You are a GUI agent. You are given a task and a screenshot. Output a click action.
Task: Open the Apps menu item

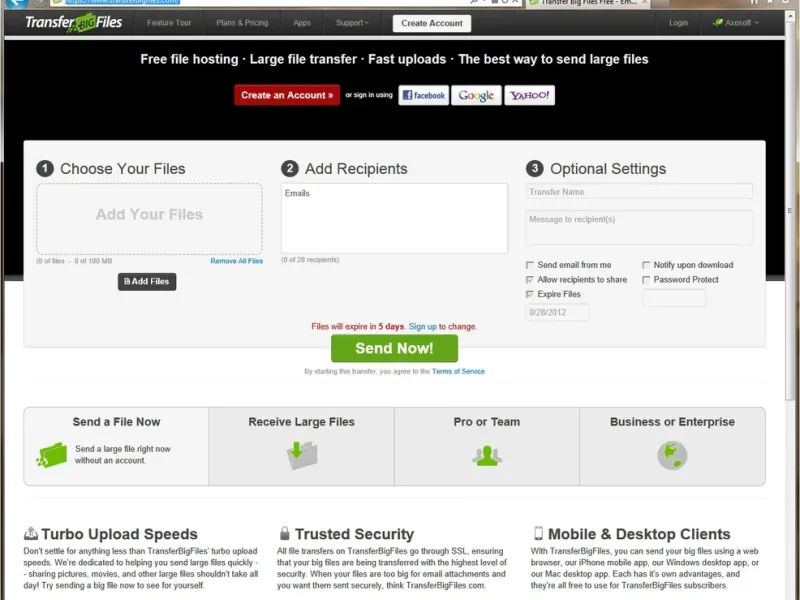[302, 23]
